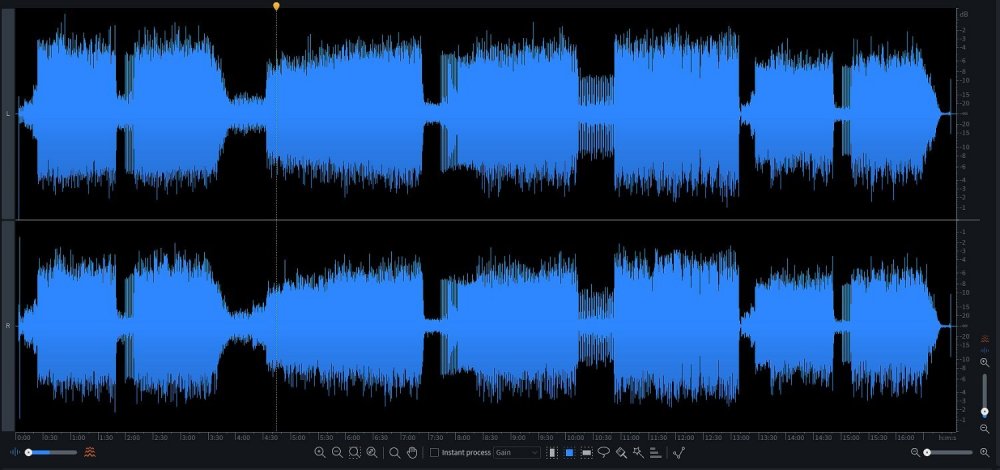
Task: Select the magnifier zoom tool
Action: coord(394,453)
